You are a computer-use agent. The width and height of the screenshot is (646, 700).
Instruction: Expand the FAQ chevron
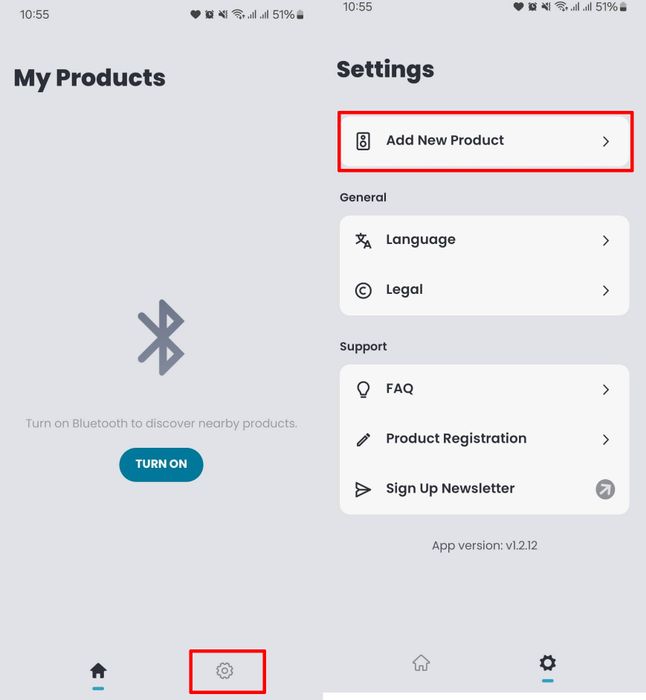coord(605,390)
